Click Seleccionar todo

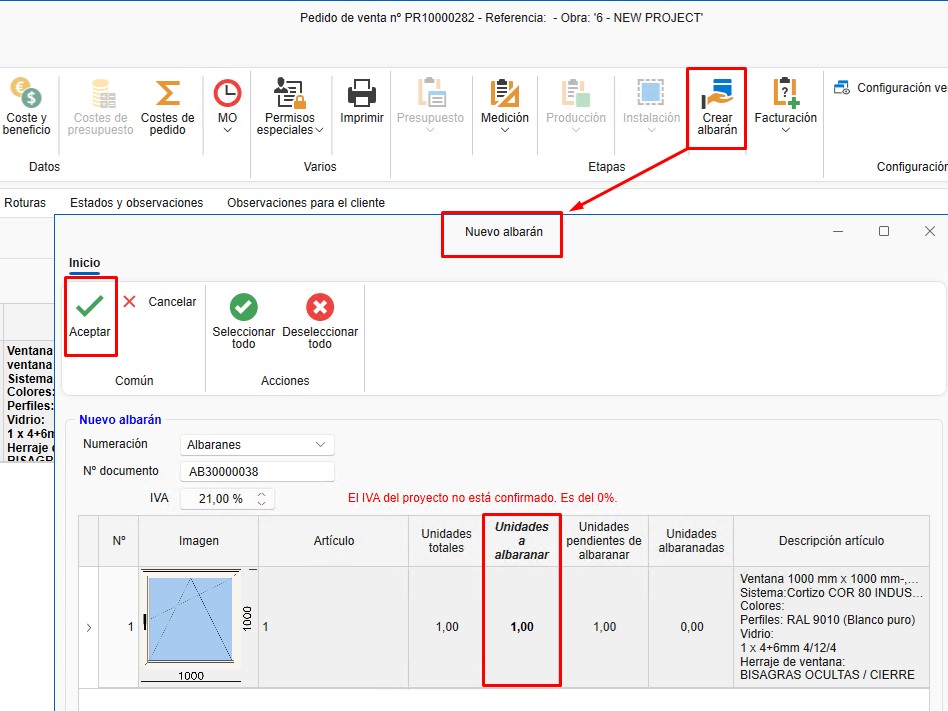(x=244, y=320)
